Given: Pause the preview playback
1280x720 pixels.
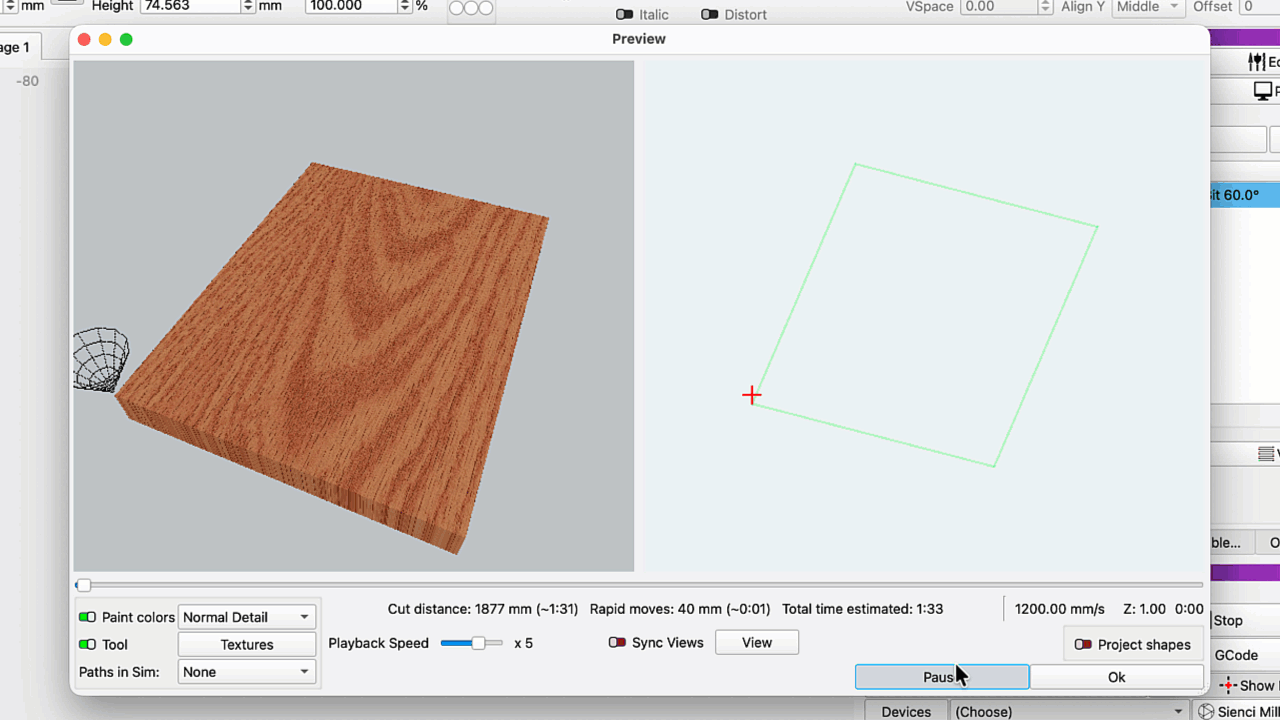Looking at the screenshot, I should [942, 677].
